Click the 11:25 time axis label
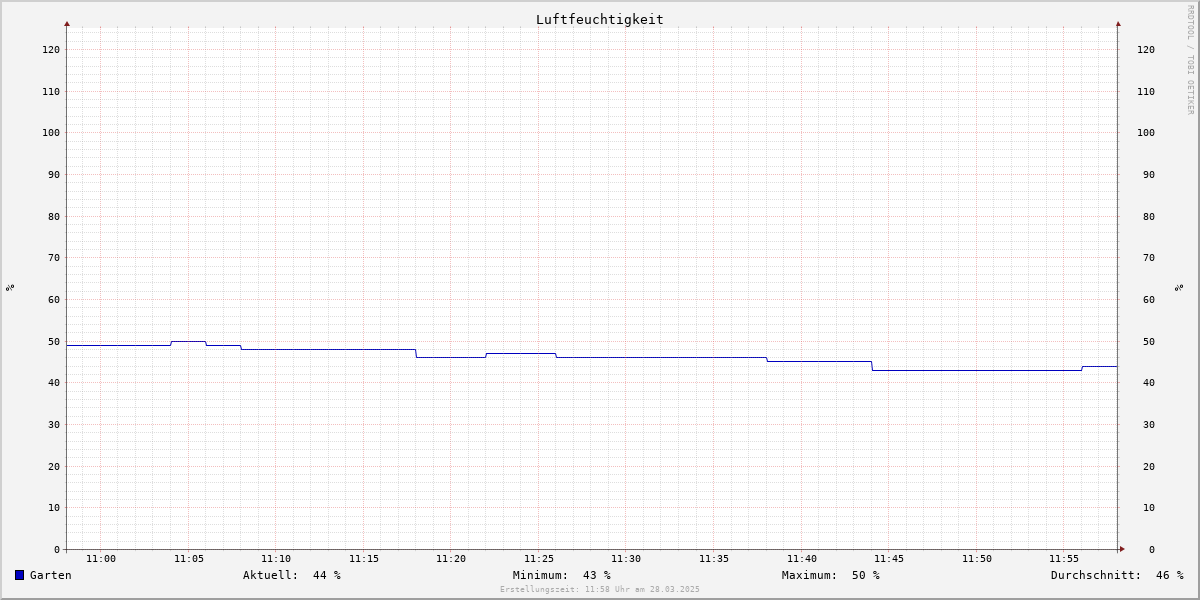 tap(539, 559)
